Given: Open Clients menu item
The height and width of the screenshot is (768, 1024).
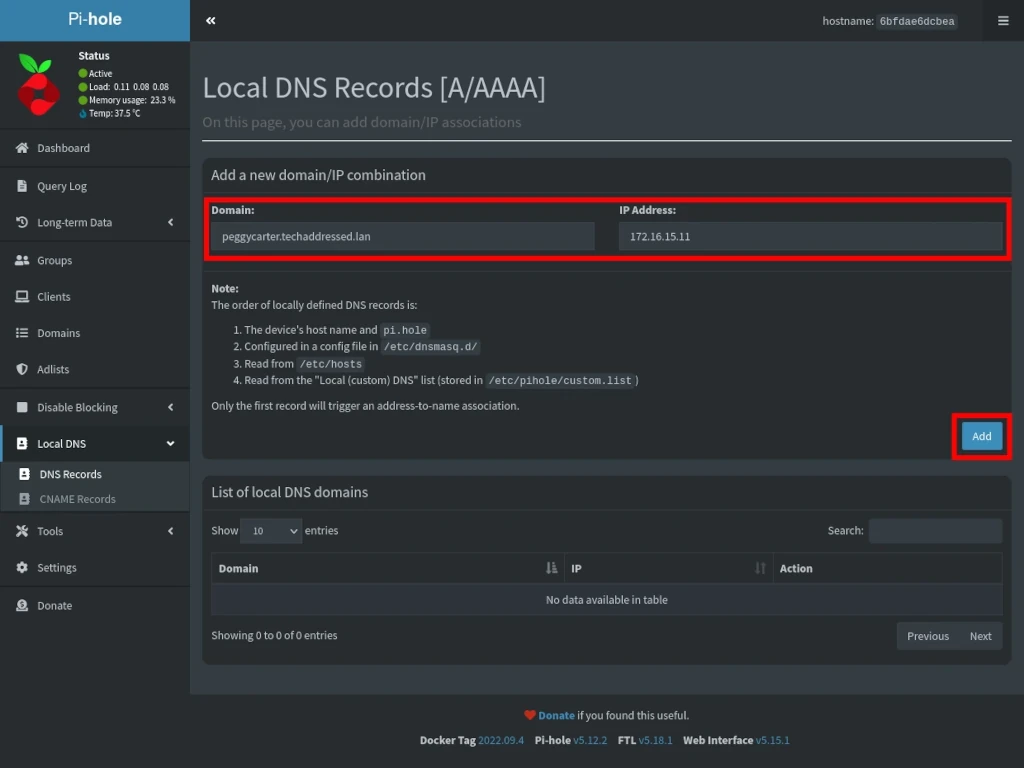Looking at the screenshot, I should point(95,296).
